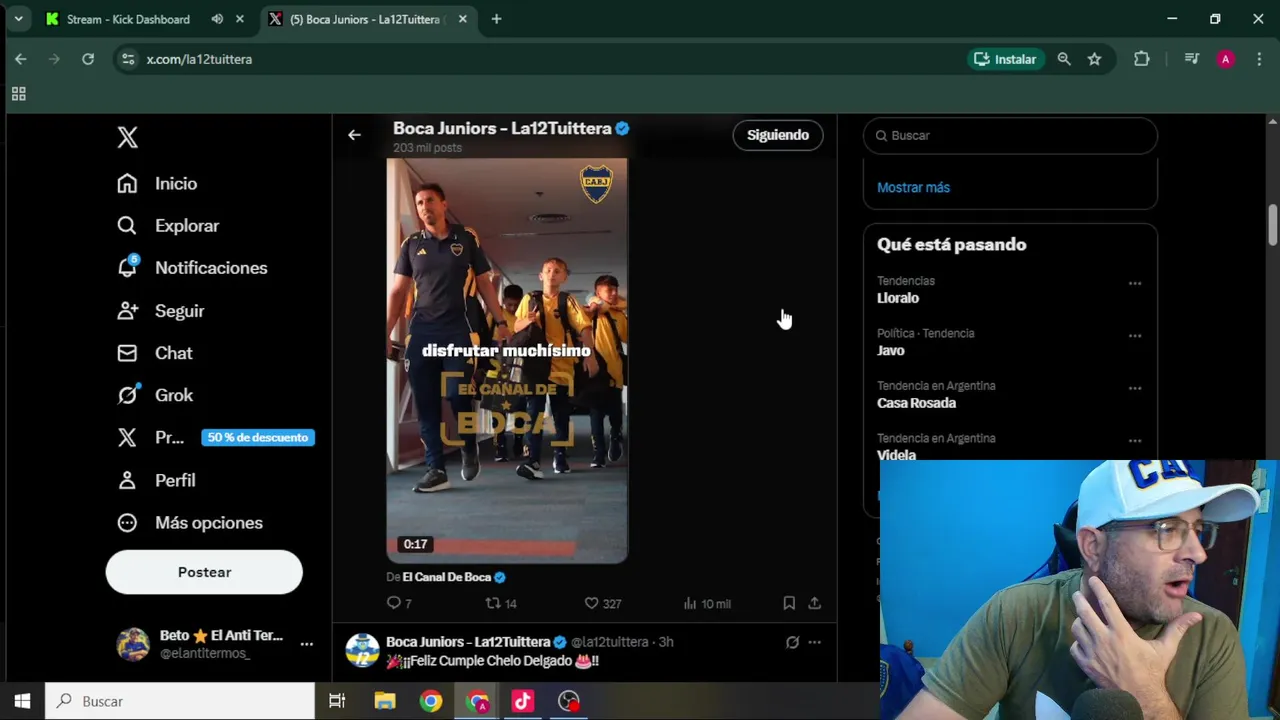Screen dimensions: 1280x720
Task: Click the Postear button
Action: pyautogui.click(x=204, y=572)
